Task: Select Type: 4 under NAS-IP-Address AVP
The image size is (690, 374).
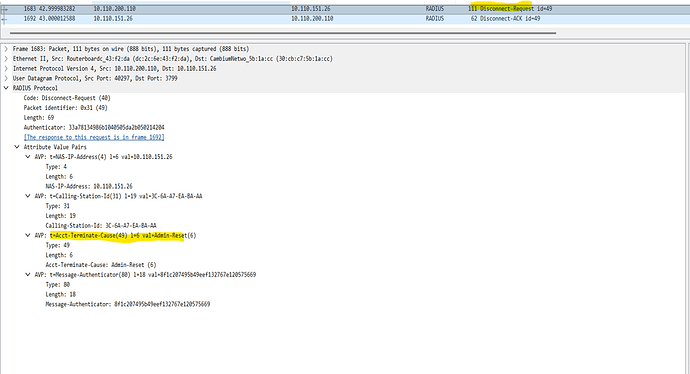Action: (56, 167)
